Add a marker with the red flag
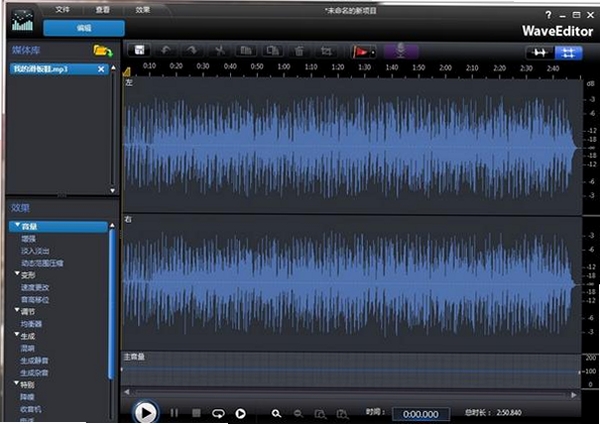Viewport: 600px width, 424px height. pos(360,51)
